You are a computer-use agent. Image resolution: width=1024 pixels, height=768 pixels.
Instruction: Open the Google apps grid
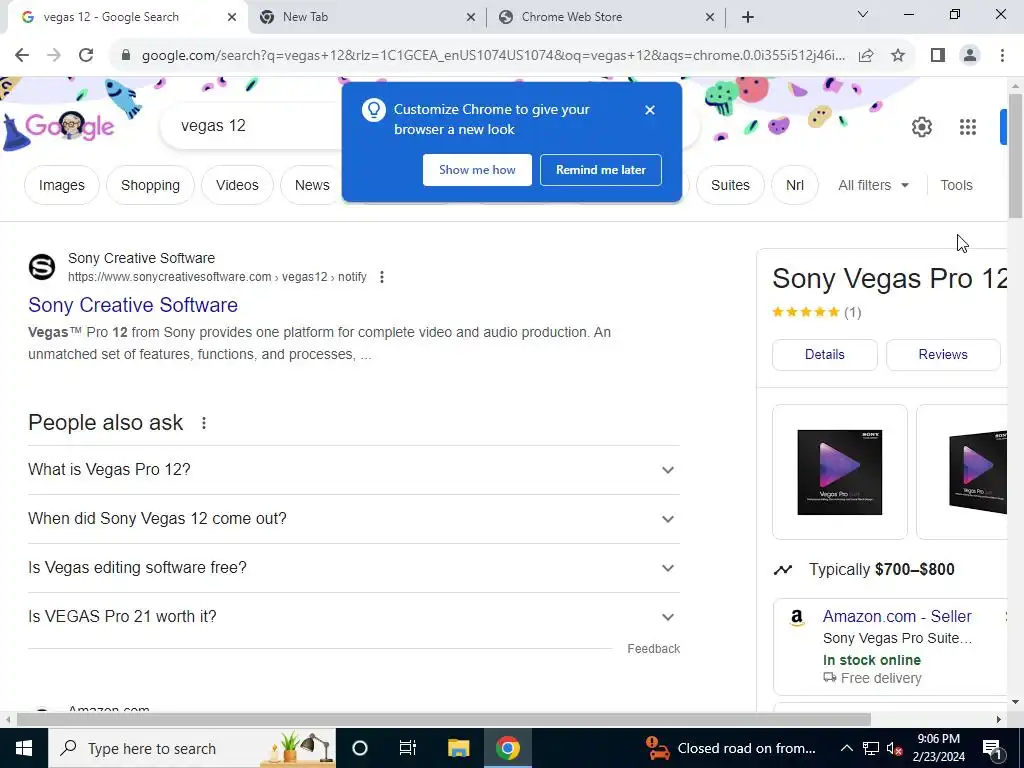[967, 127]
